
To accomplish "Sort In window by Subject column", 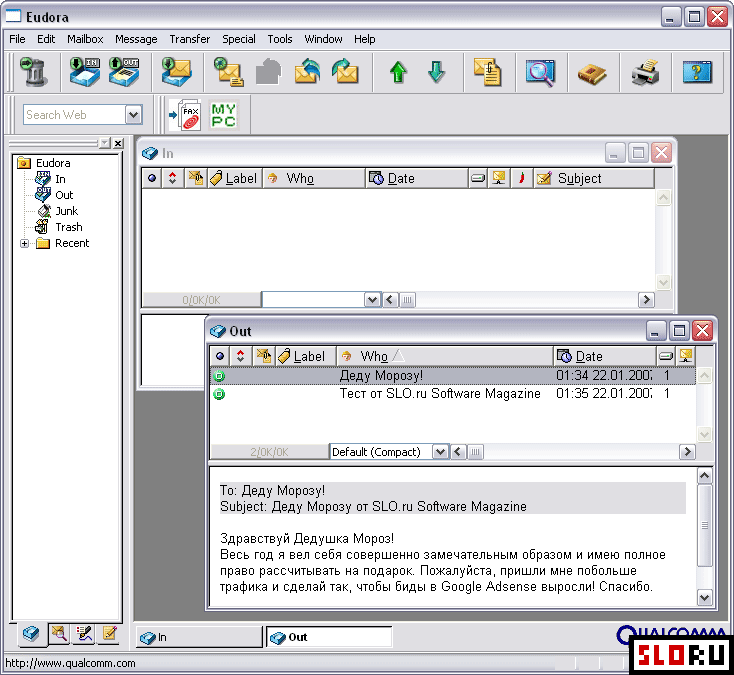I will pos(594,178).
